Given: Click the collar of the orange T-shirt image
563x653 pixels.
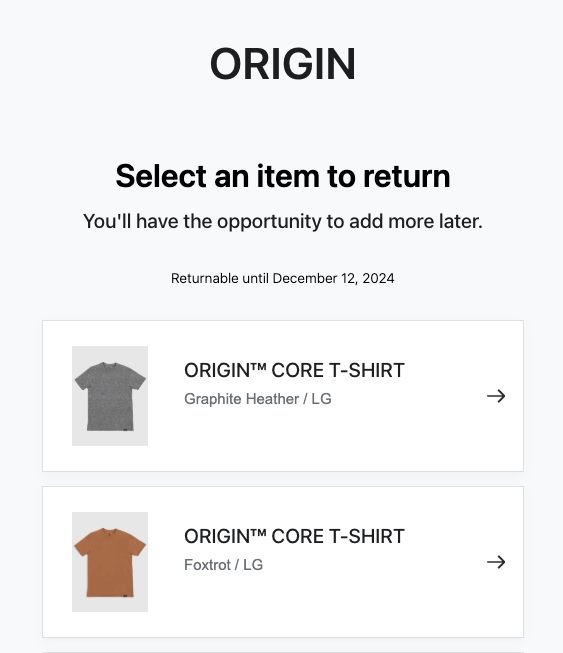Looking at the screenshot, I should (109, 531).
